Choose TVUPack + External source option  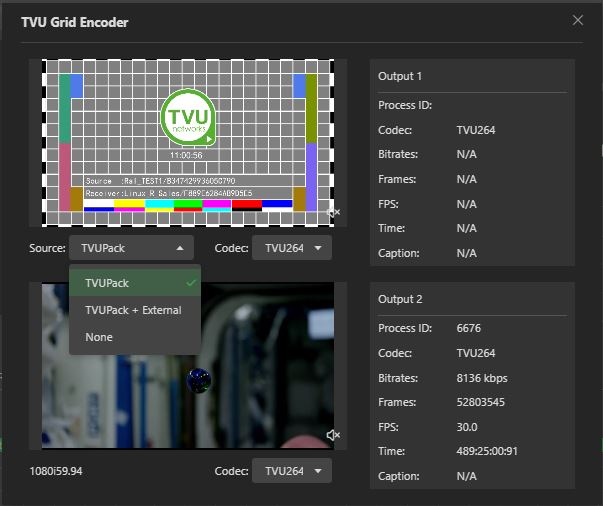135,310
